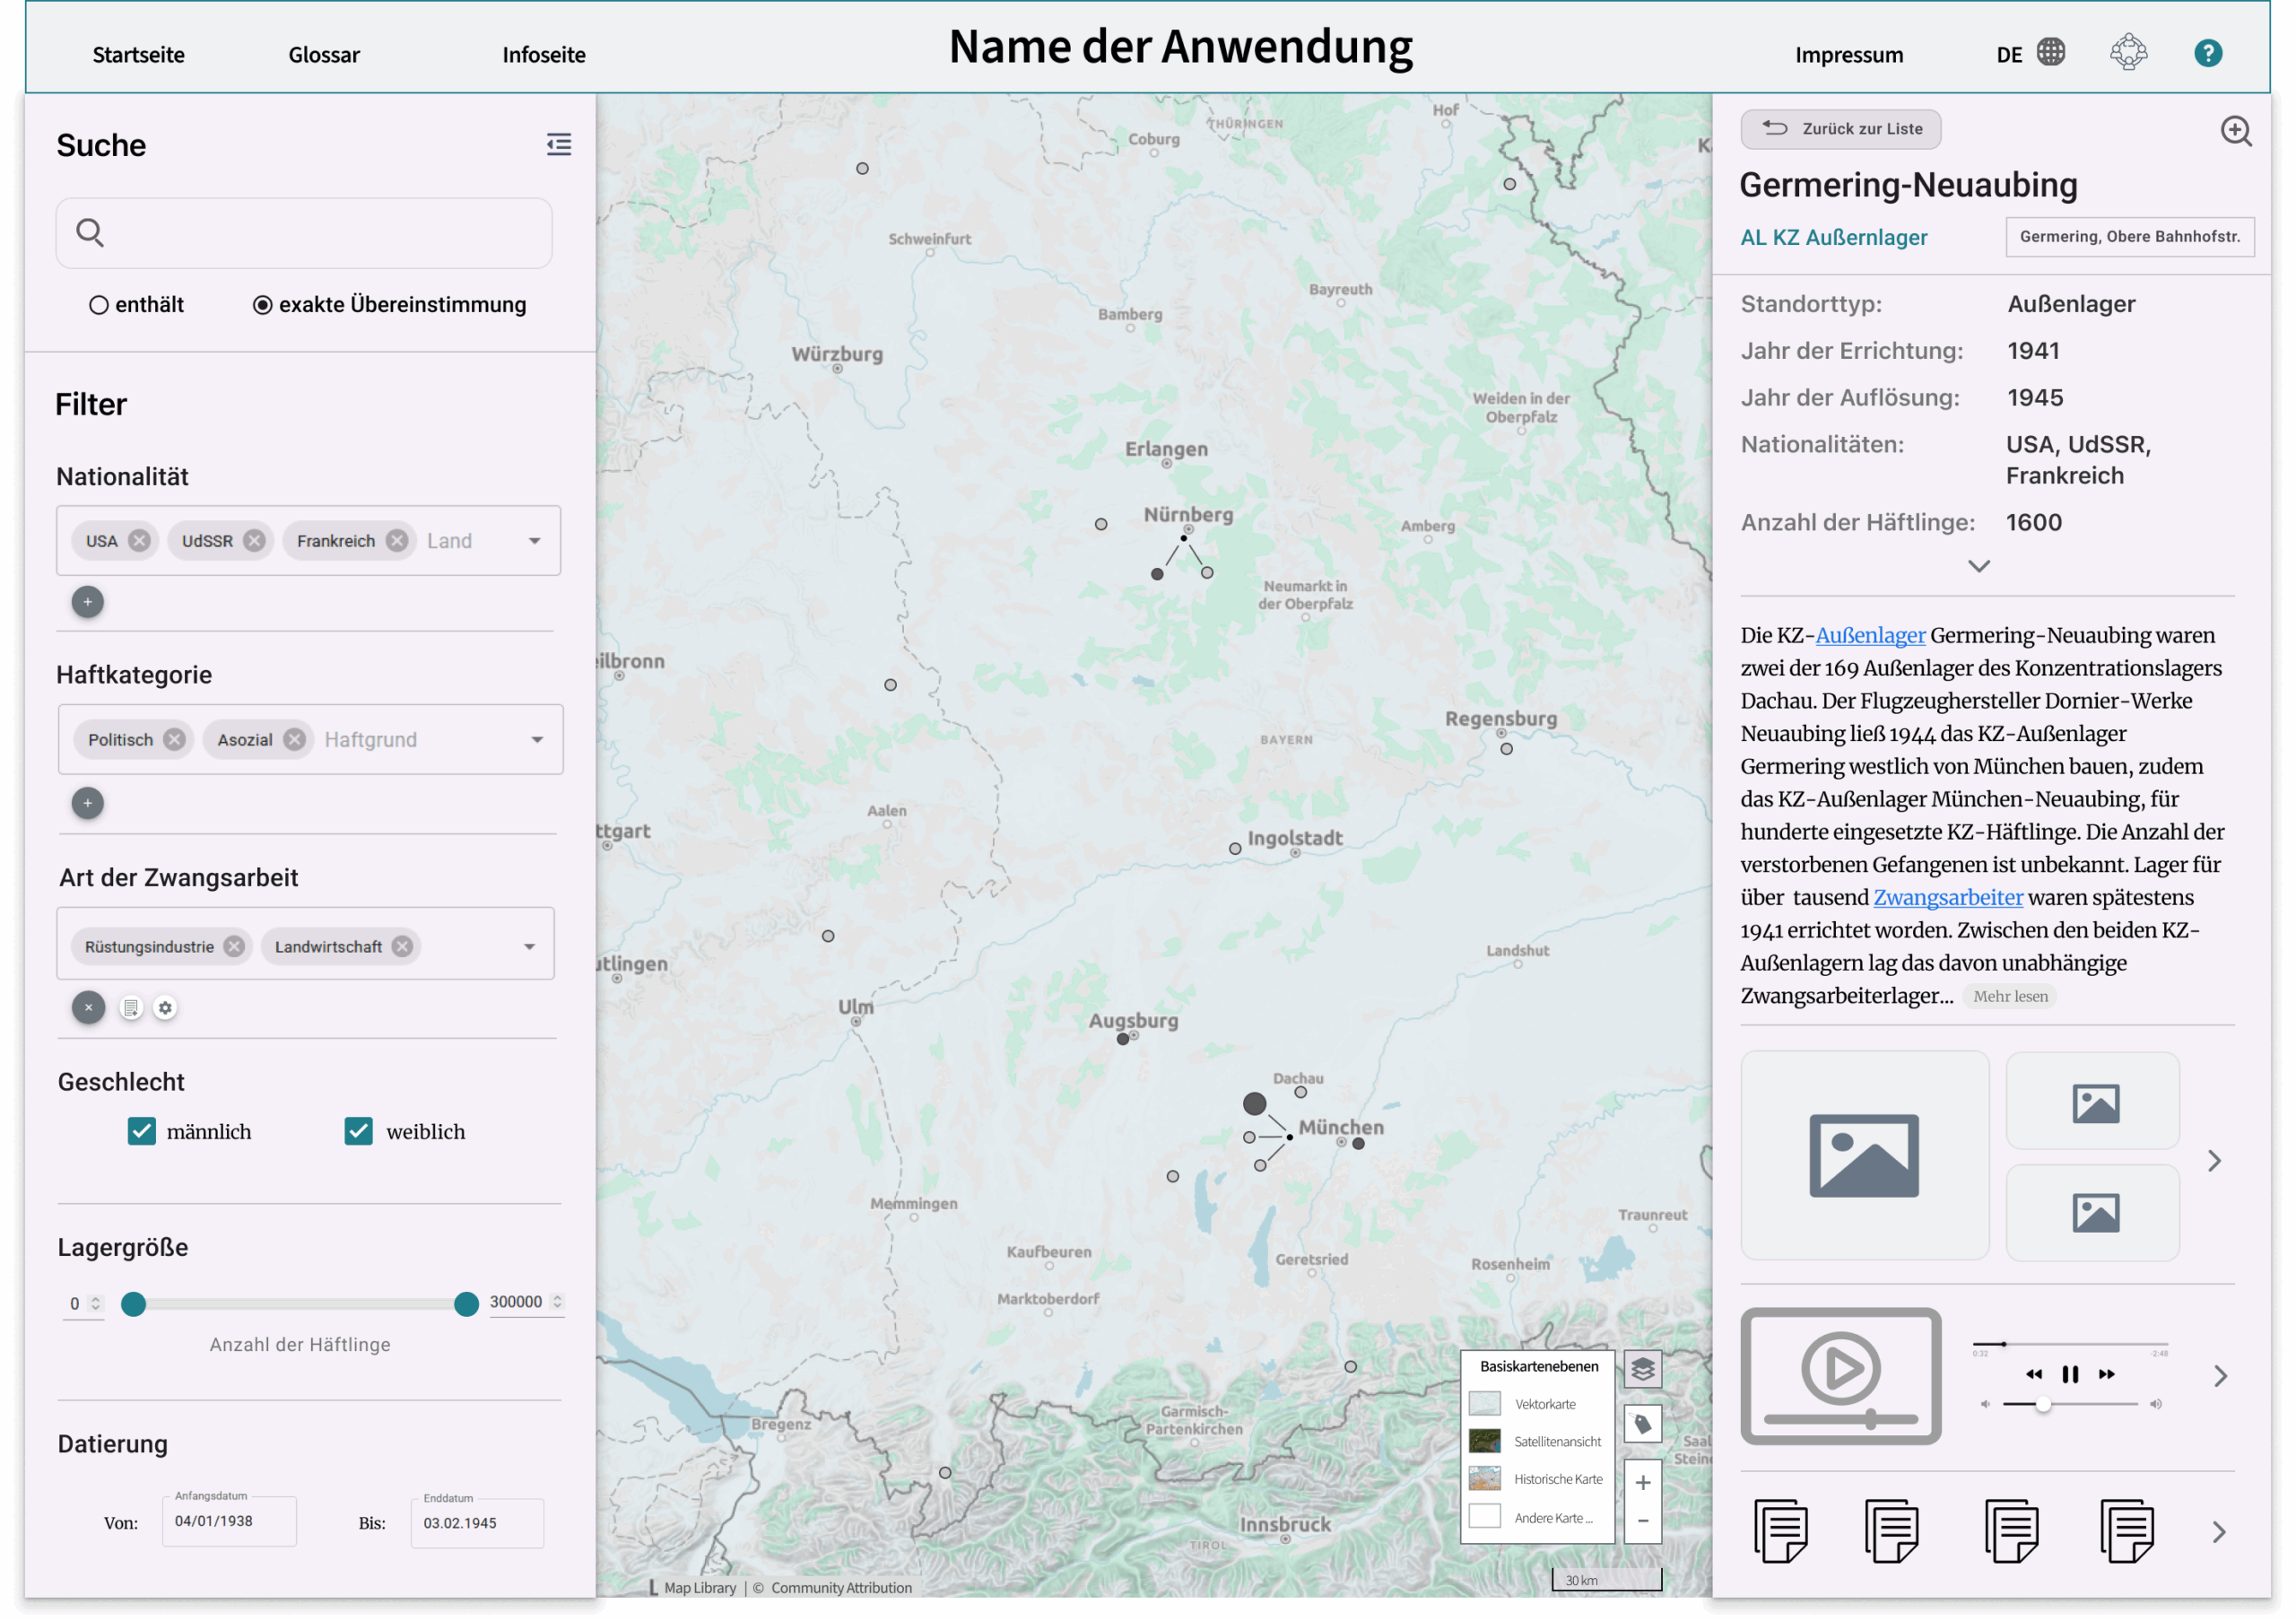Click the right Lagergröße slider handle
2296x1621 pixels.
[466, 1303]
